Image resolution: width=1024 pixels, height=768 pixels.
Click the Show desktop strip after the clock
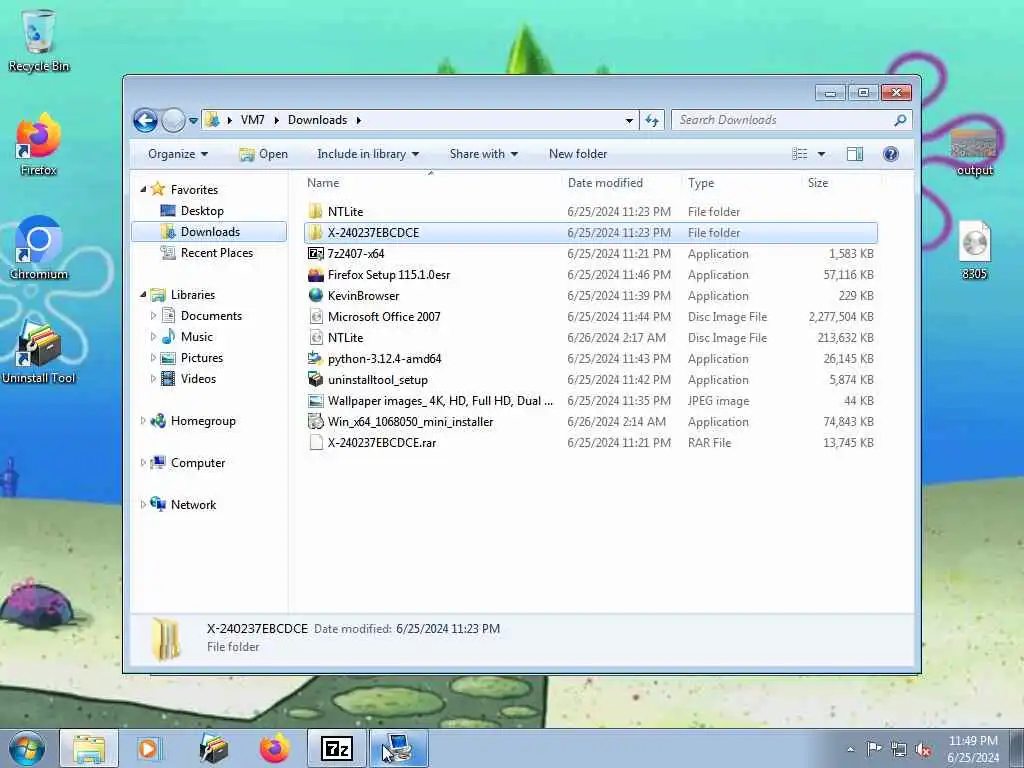coord(1017,748)
